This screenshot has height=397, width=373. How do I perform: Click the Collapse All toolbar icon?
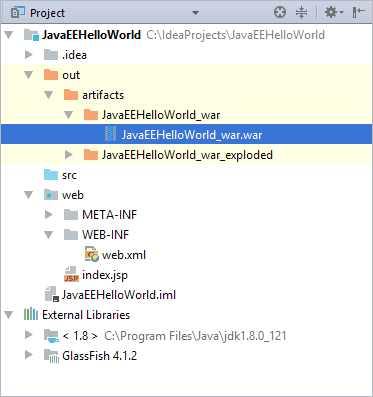(x=301, y=13)
